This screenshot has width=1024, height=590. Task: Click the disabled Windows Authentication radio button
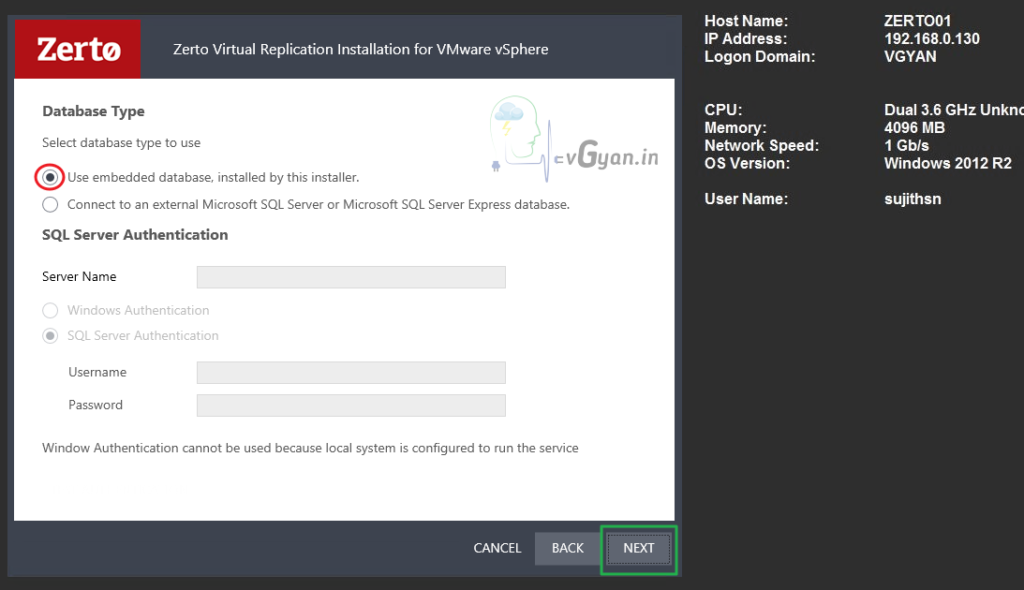(50, 310)
